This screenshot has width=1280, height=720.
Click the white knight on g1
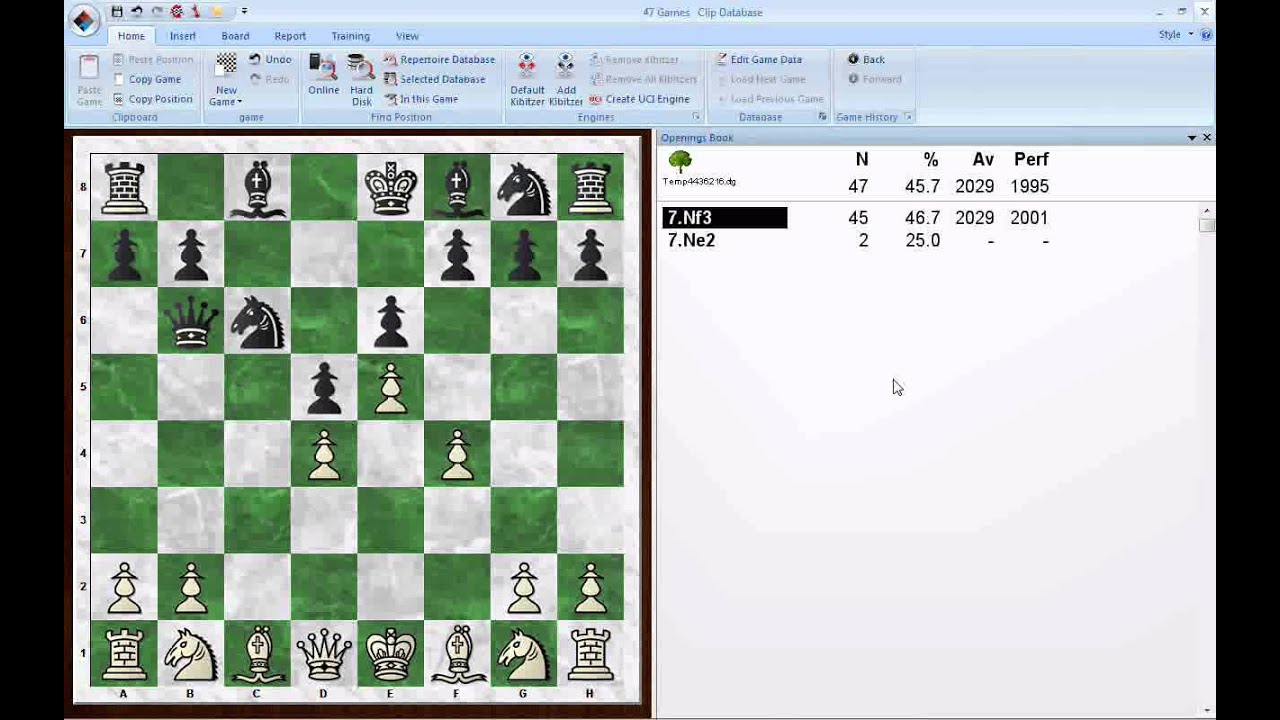coord(524,655)
